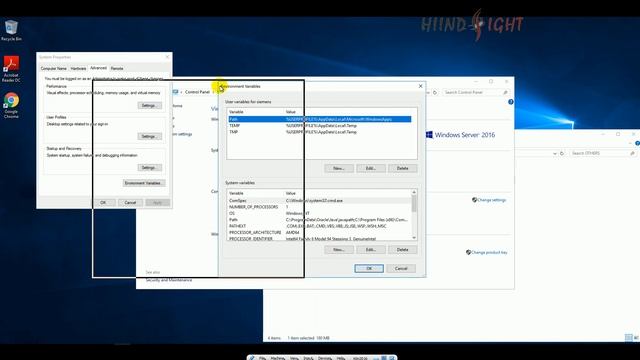The width and height of the screenshot is (640, 360).
Task: Close the Environment Variables dialog
Action: [x=420, y=86]
